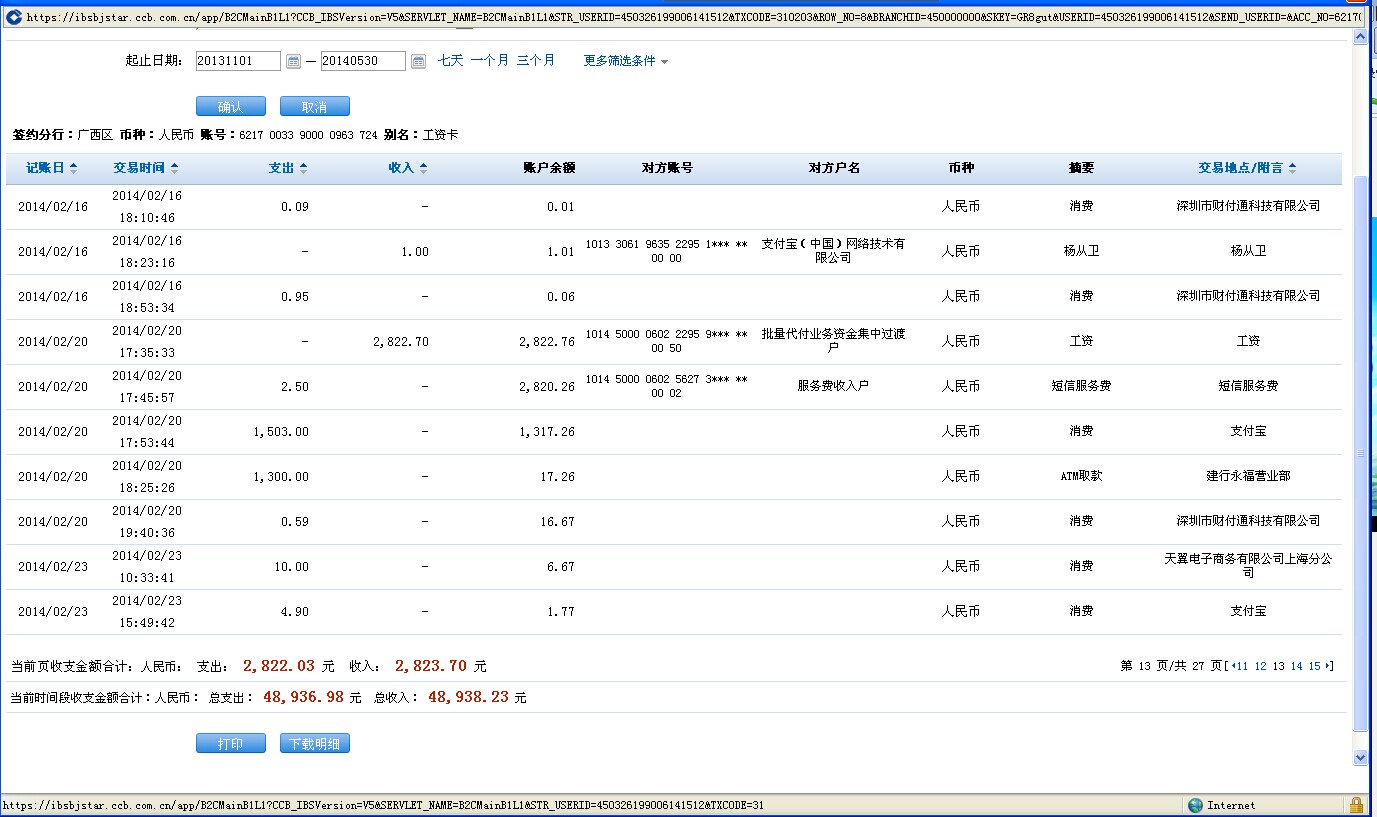
Task: Sort by 交易时间 column arrows
Action: pos(146,168)
